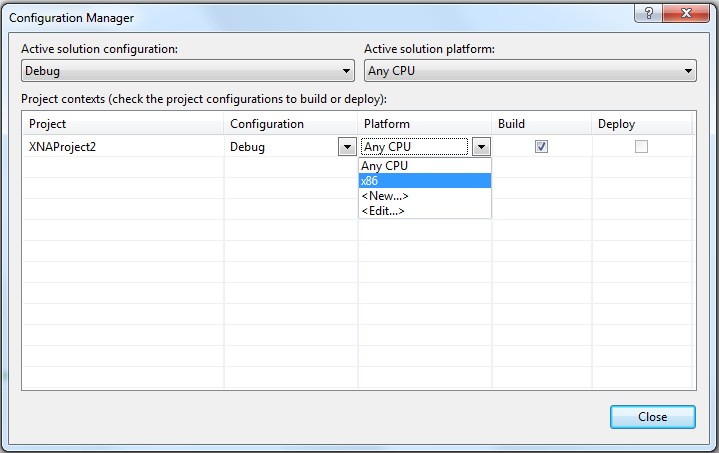Image resolution: width=719 pixels, height=453 pixels.
Task: Click the Configuration column header
Action: tap(290, 124)
